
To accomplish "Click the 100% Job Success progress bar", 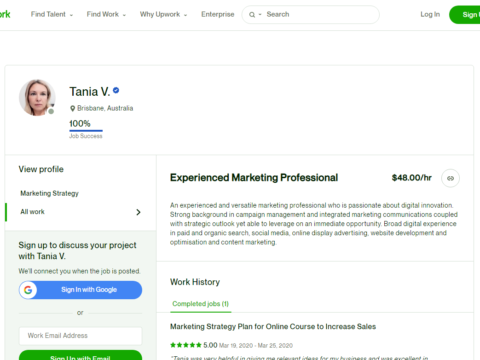I will click(86, 131).
